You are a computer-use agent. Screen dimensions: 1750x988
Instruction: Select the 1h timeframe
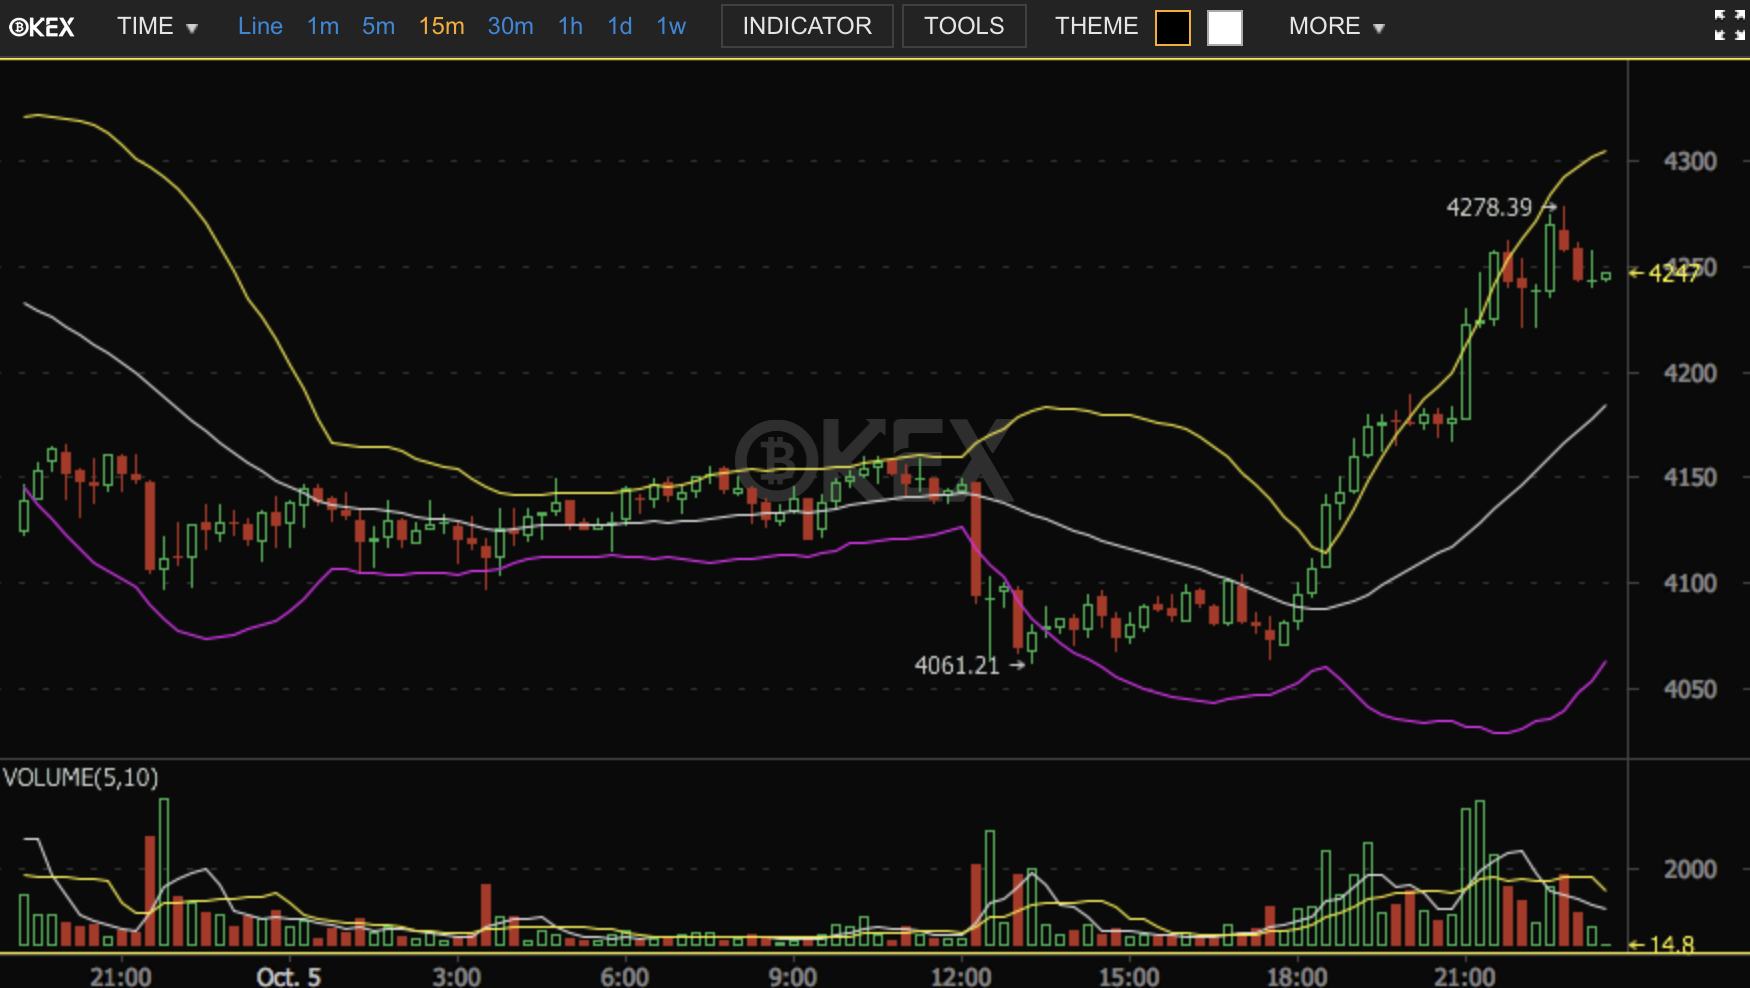[x=570, y=27]
